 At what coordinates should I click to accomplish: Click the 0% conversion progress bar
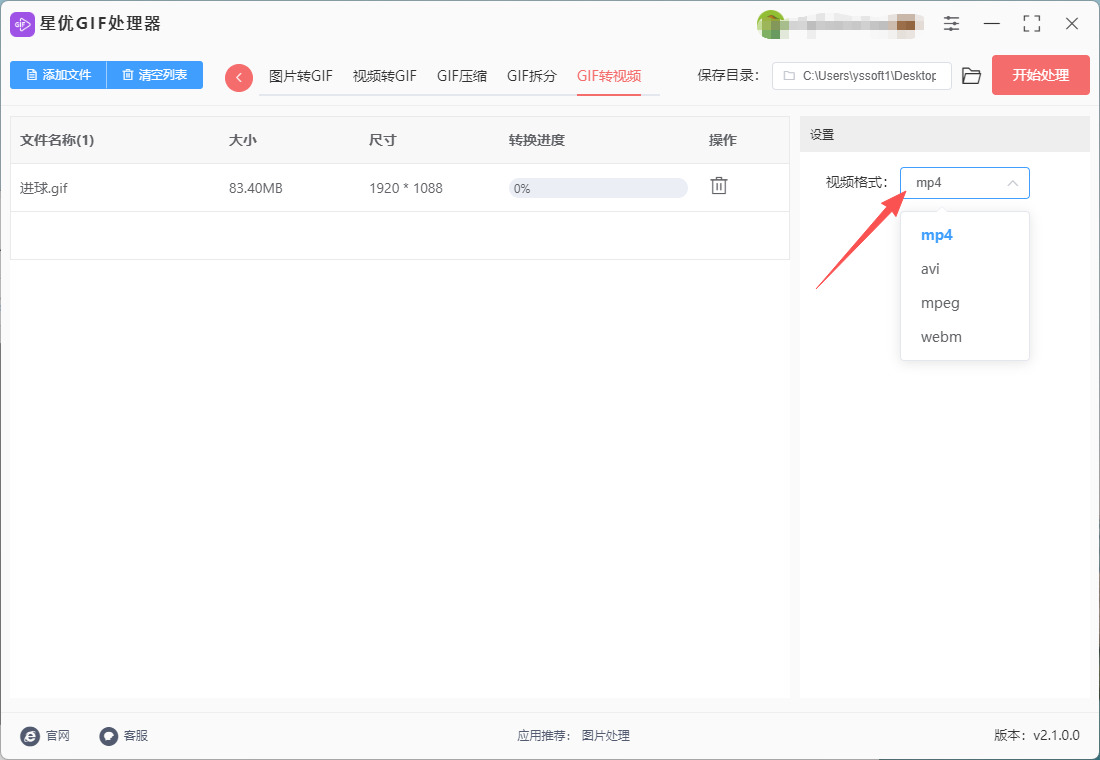coord(598,188)
